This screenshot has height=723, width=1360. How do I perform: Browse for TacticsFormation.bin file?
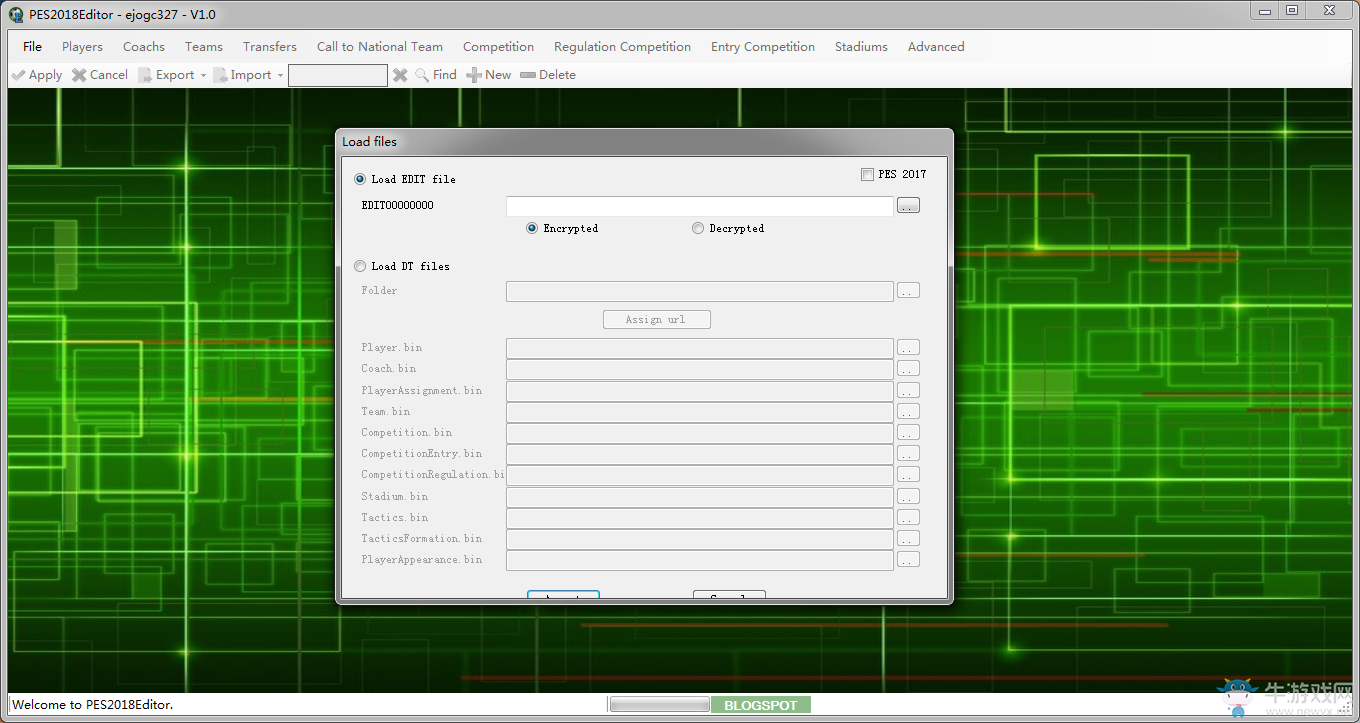tap(908, 539)
